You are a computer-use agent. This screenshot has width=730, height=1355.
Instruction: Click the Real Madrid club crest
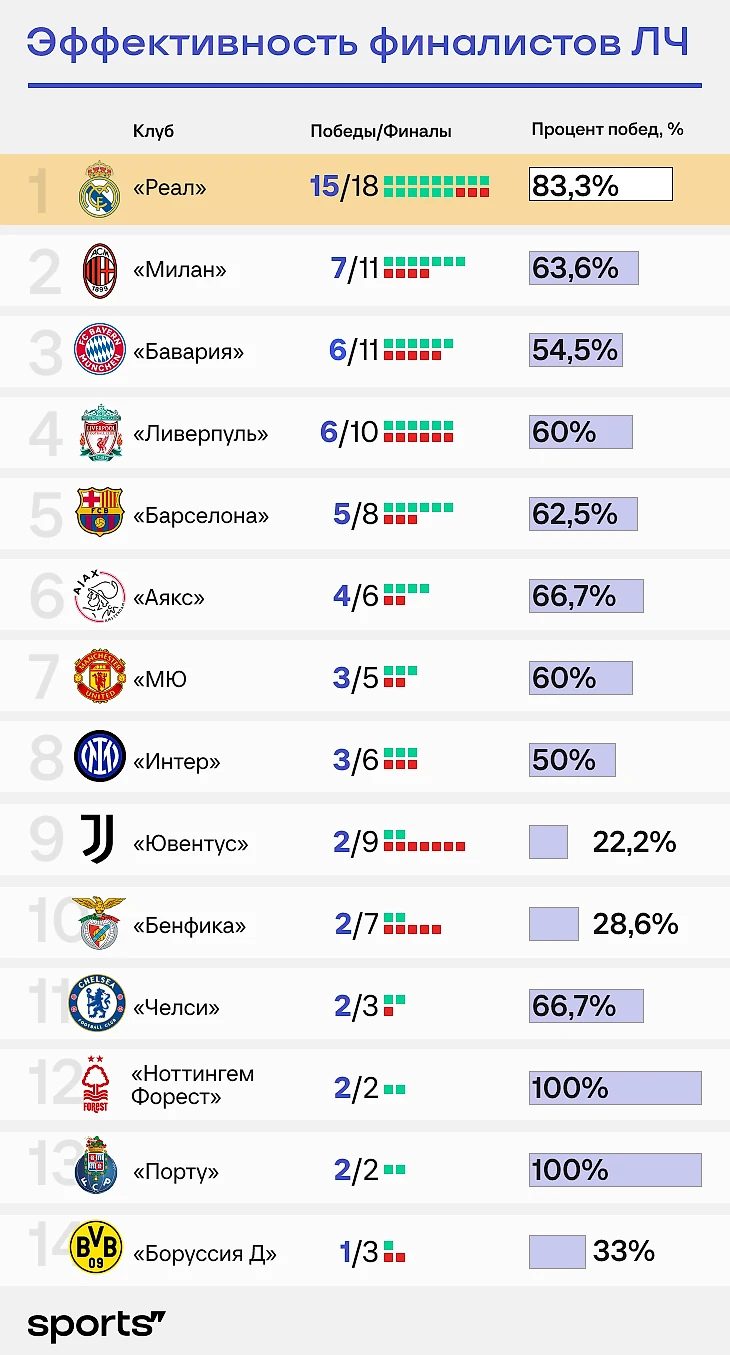[x=100, y=188]
